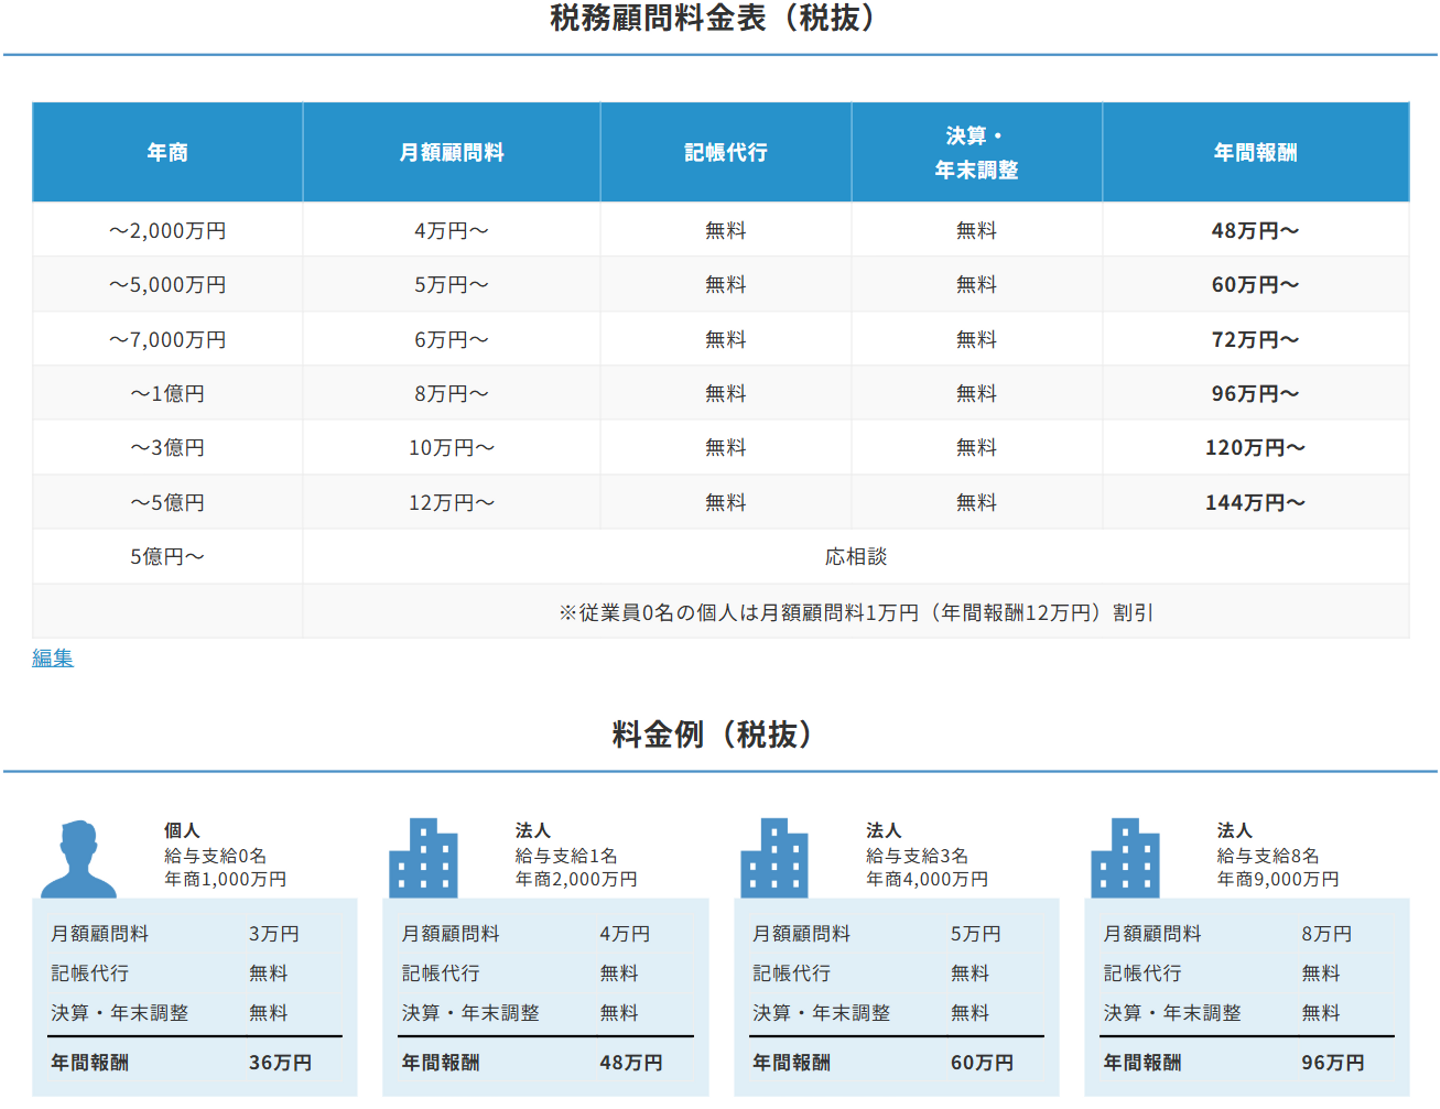Screen dimensions: 1440x1109
Task: Open the 編集 link below the table
Action: pos(53,658)
